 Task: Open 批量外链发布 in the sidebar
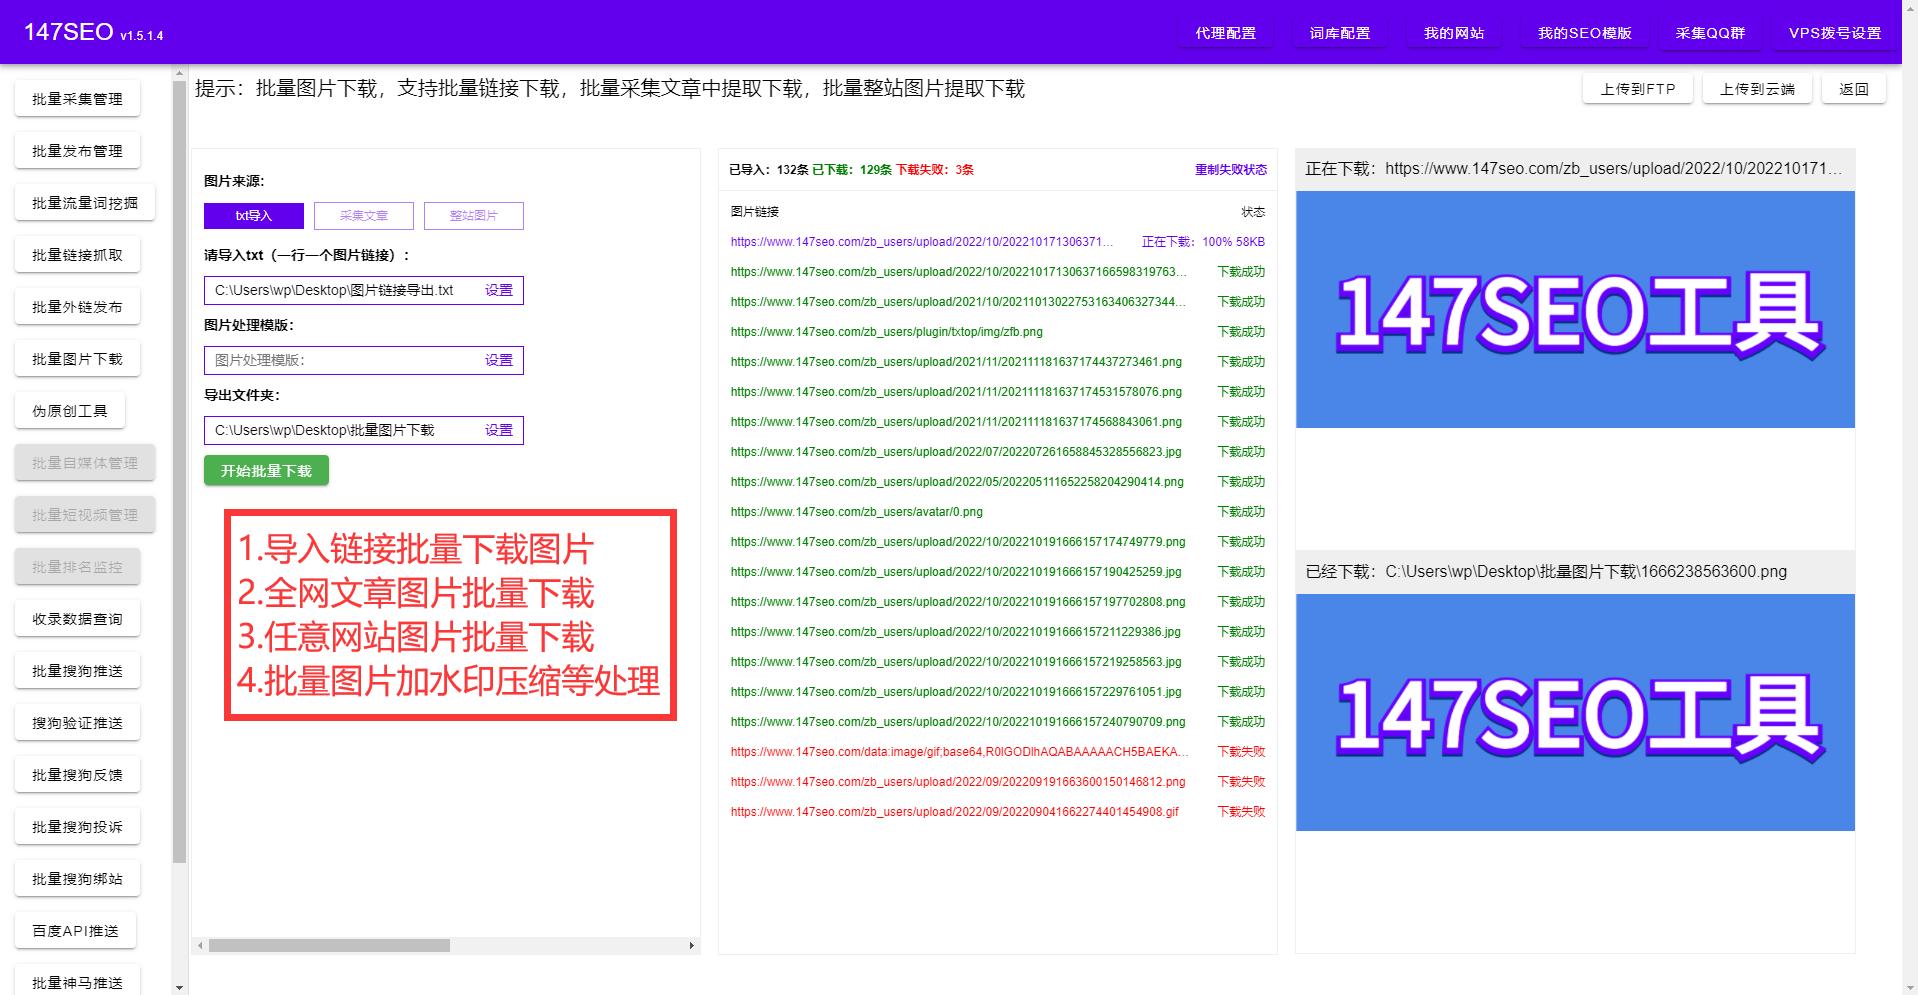77,306
